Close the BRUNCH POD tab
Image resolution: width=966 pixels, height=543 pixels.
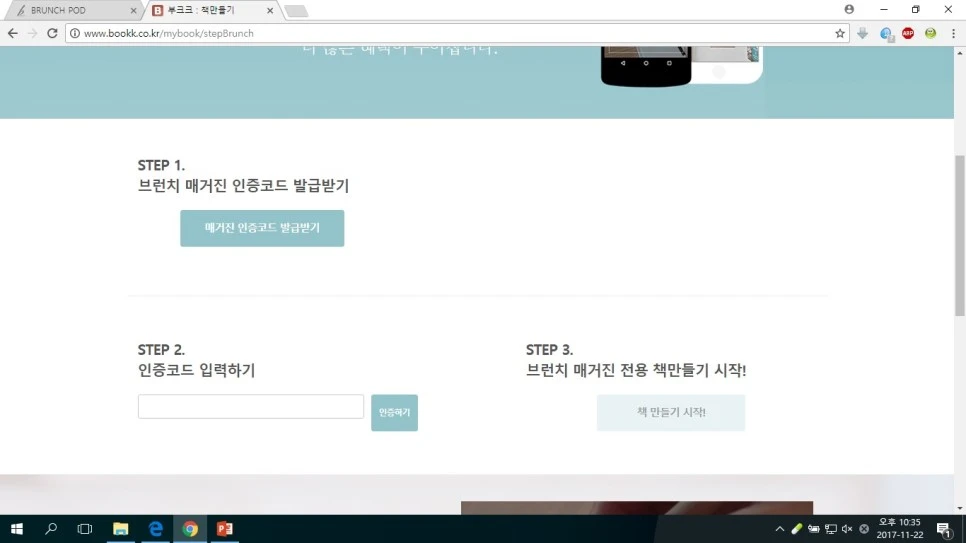point(133,10)
